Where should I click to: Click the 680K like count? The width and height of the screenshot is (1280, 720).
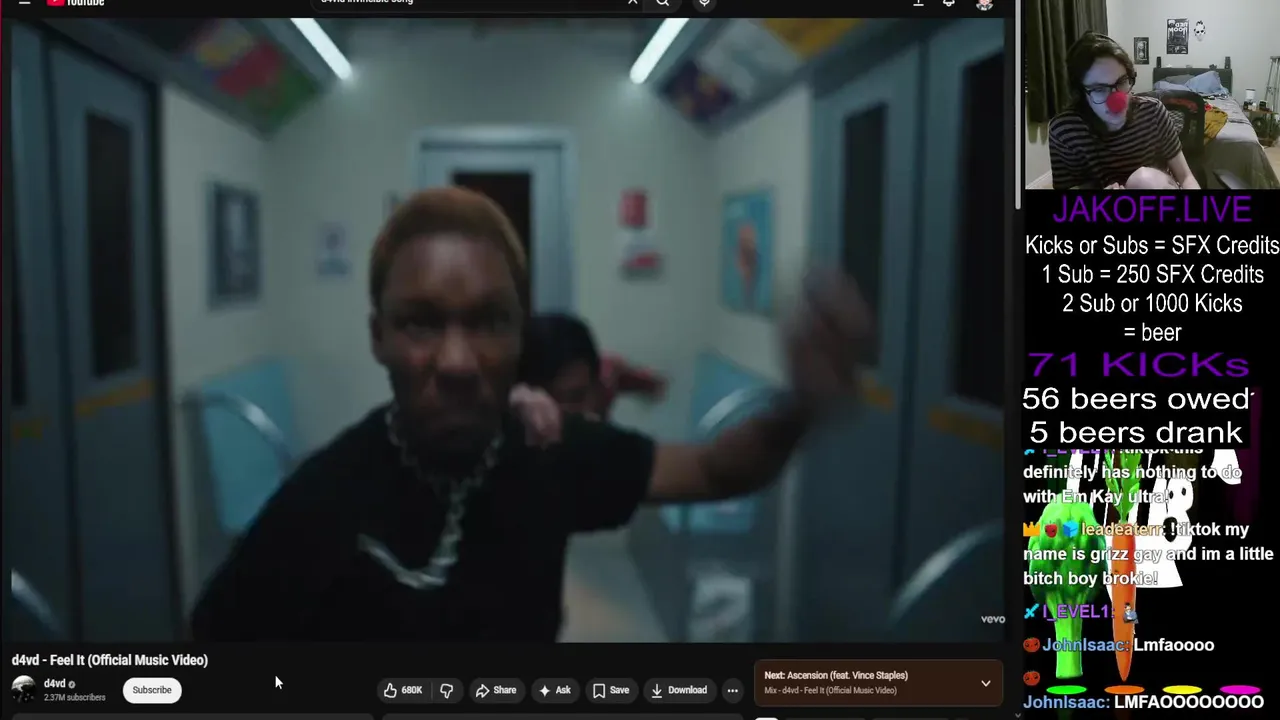tap(411, 690)
